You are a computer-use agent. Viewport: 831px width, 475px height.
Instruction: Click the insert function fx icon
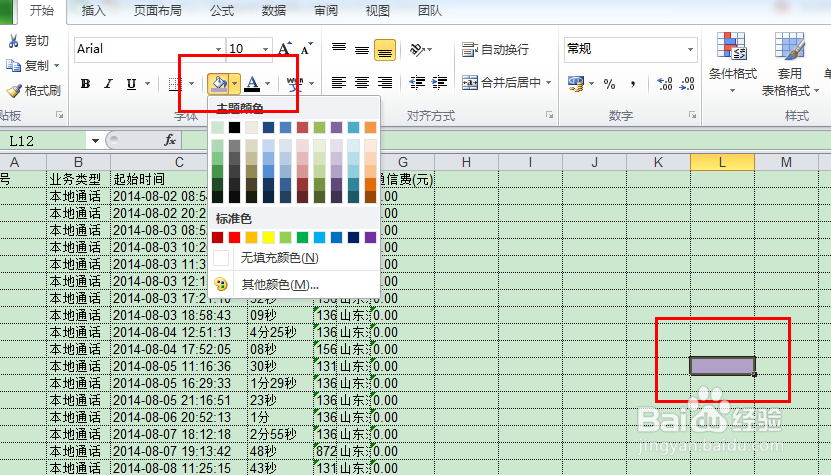[170, 140]
